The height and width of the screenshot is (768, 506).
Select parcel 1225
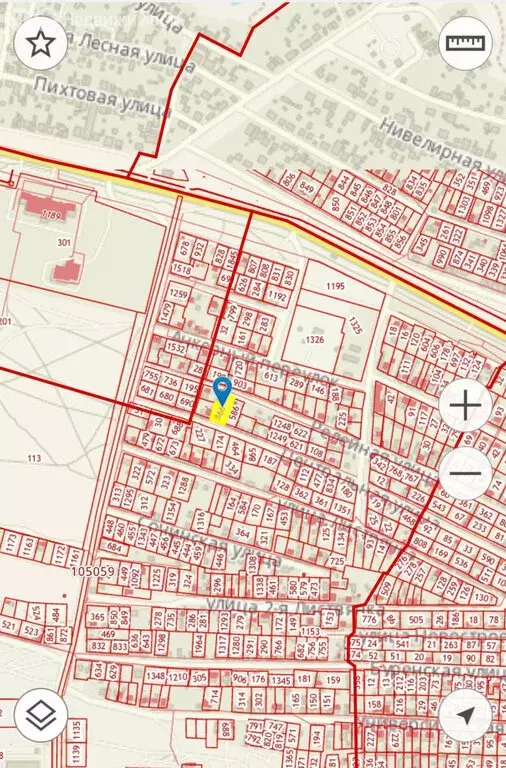coord(156,578)
